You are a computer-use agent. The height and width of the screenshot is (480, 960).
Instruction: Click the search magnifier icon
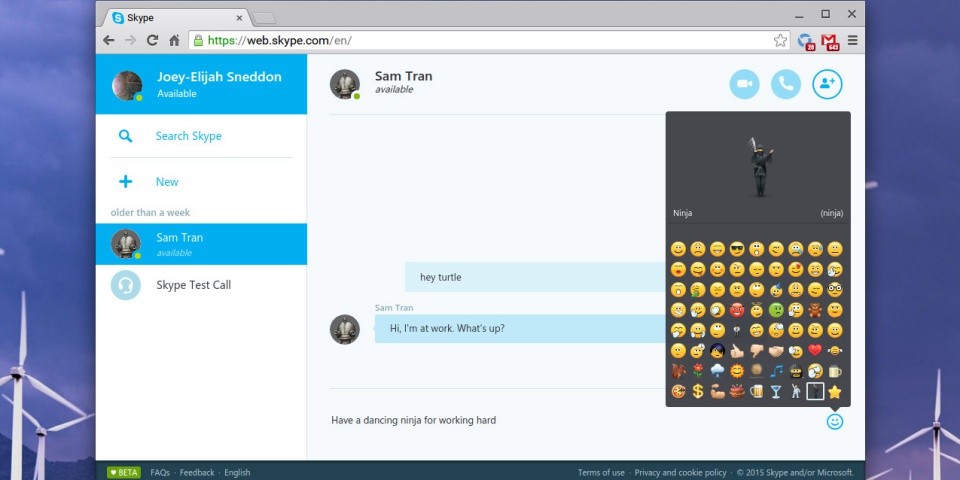[x=126, y=136]
